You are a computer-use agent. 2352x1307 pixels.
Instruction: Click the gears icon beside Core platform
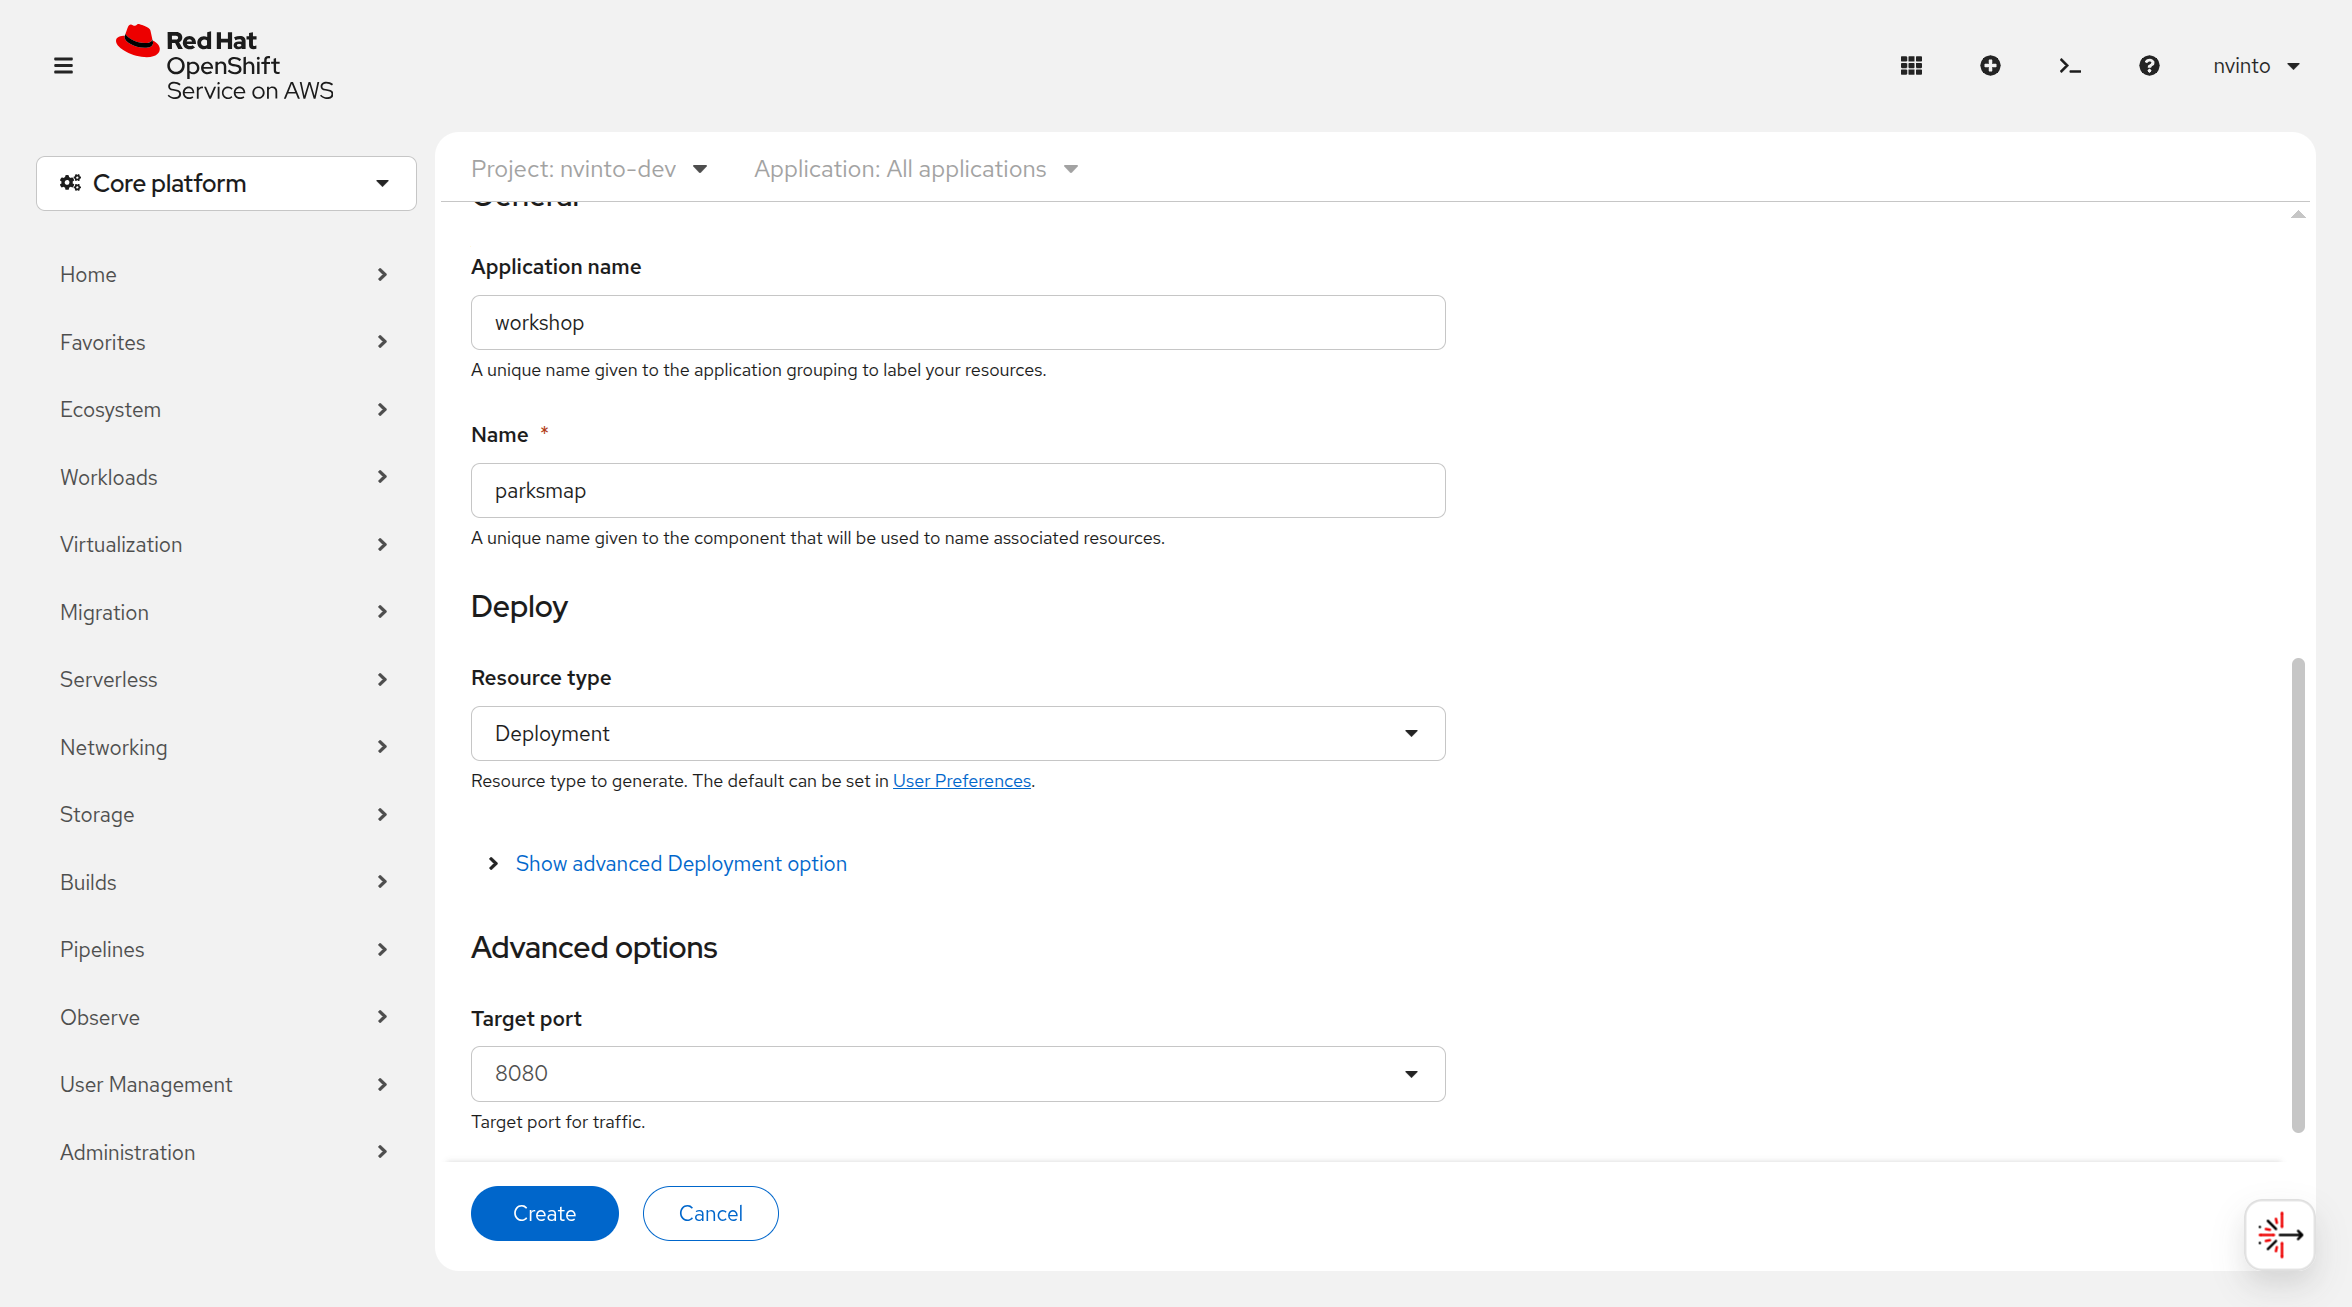[70, 183]
